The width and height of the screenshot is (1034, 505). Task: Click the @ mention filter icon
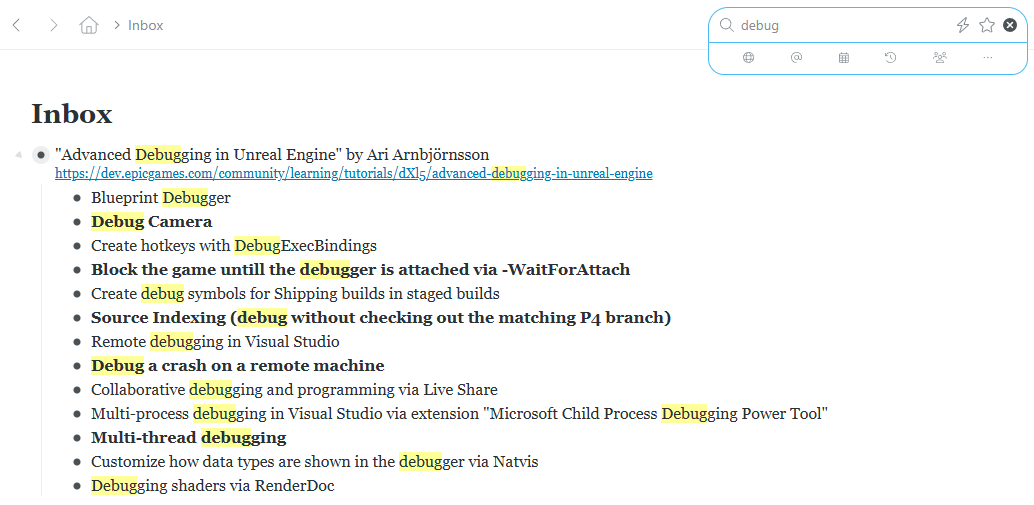(x=796, y=58)
